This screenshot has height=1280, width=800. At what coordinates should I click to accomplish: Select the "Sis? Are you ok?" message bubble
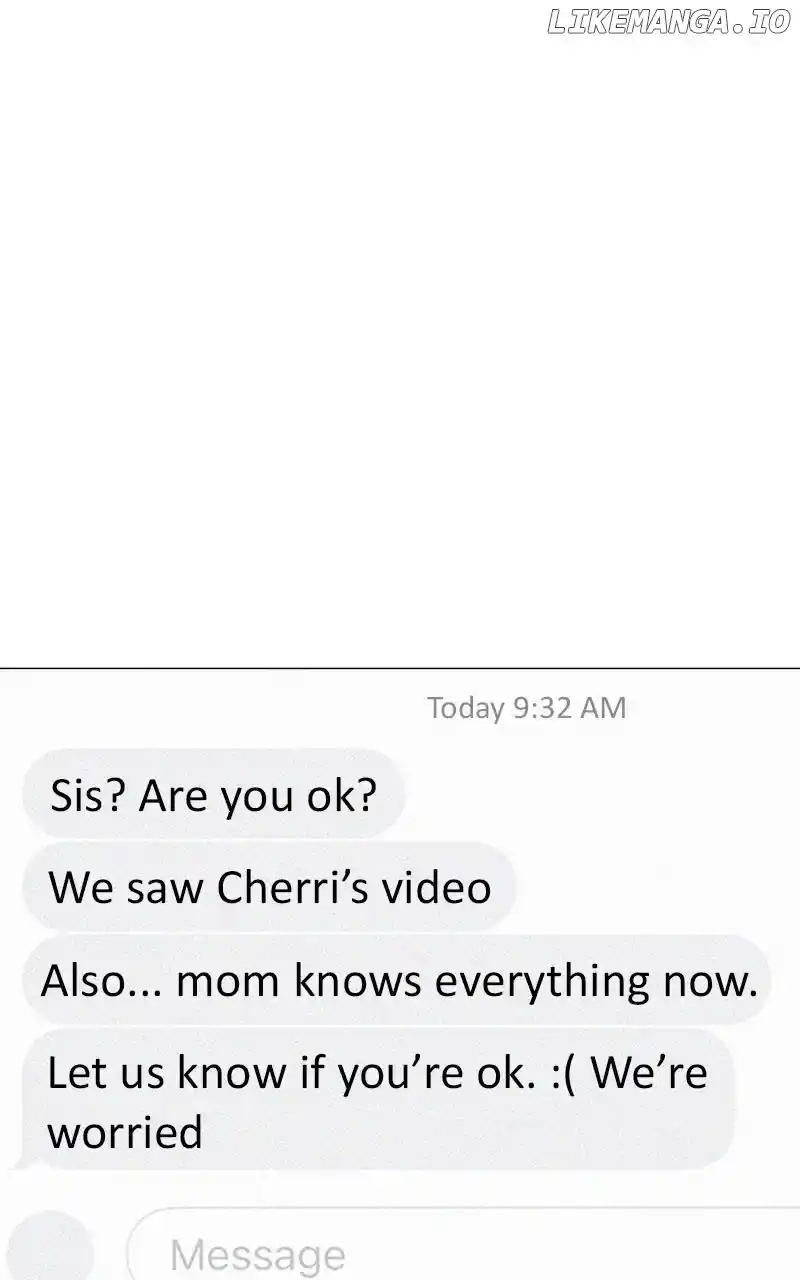[x=212, y=795]
